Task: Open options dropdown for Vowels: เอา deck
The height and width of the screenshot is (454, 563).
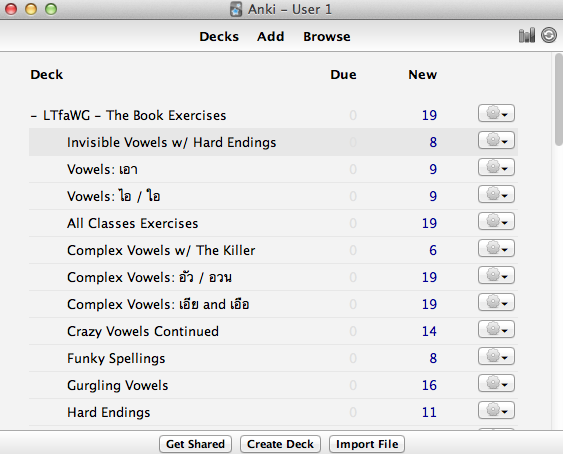Action: coord(496,167)
